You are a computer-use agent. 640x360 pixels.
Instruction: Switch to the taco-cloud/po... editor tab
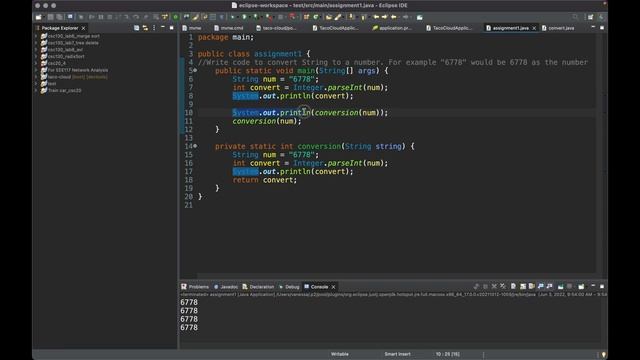[277, 28]
